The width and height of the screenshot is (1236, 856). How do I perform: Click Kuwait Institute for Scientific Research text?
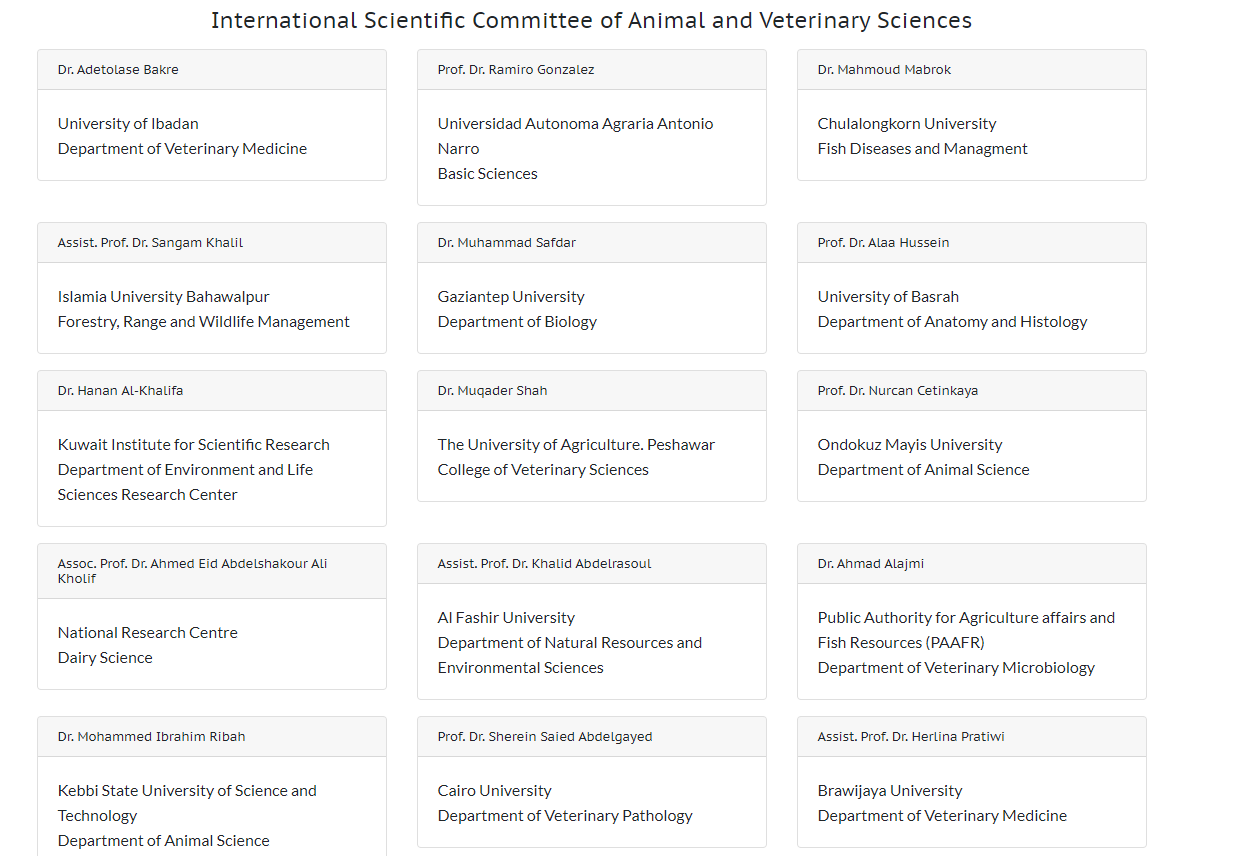tap(194, 445)
